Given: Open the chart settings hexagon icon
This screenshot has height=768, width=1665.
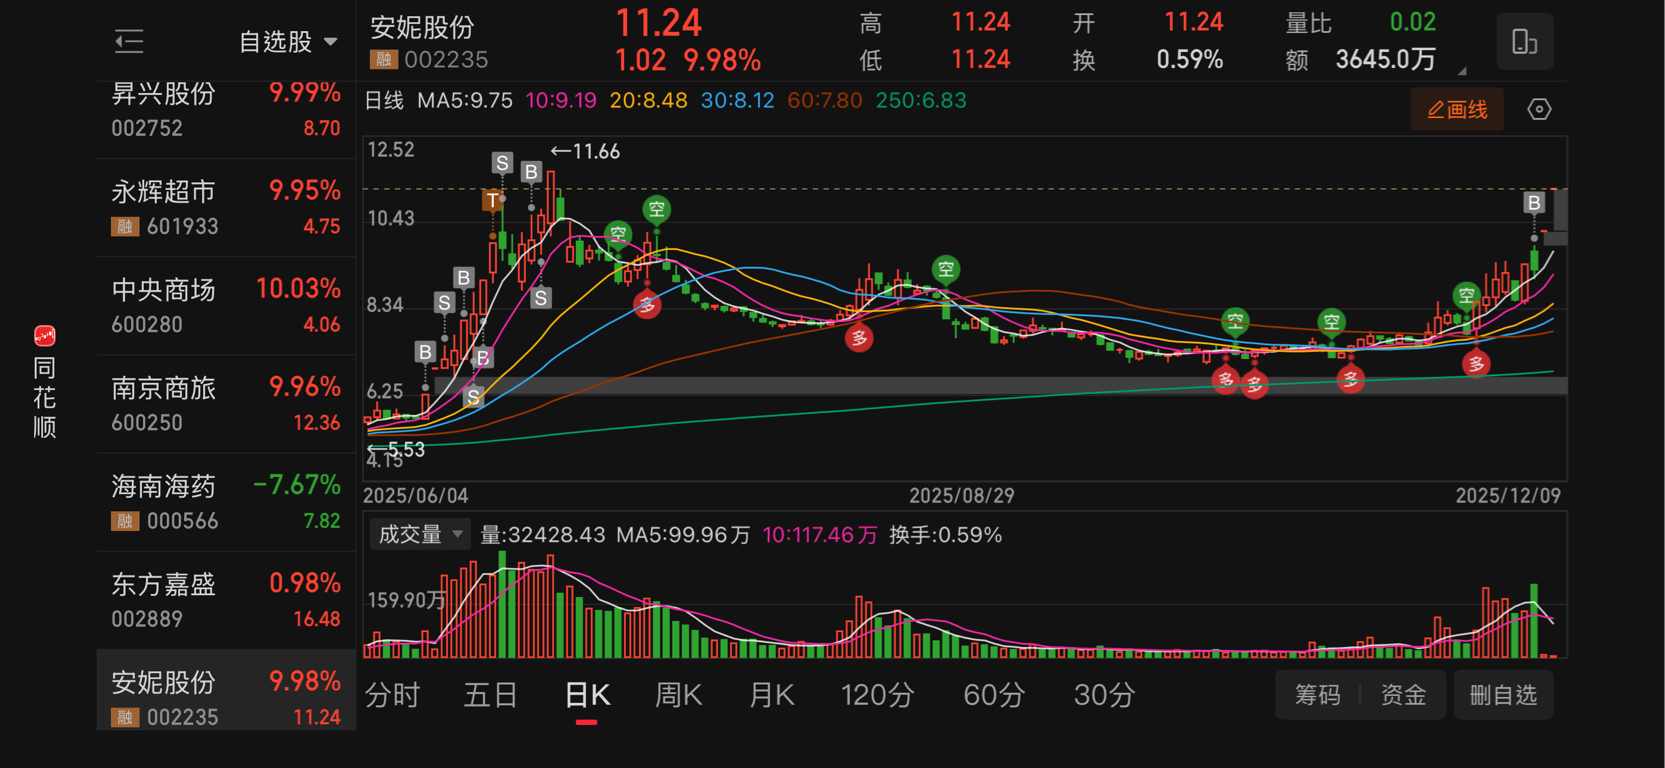Looking at the screenshot, I should point(1539,109).
